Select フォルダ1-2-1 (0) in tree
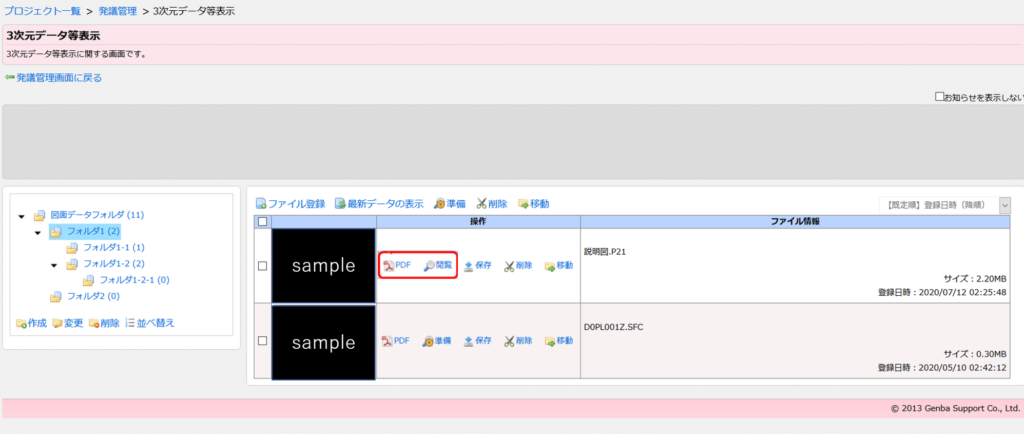Viewport: 1024px width, 434px height. tap(135, 280)
